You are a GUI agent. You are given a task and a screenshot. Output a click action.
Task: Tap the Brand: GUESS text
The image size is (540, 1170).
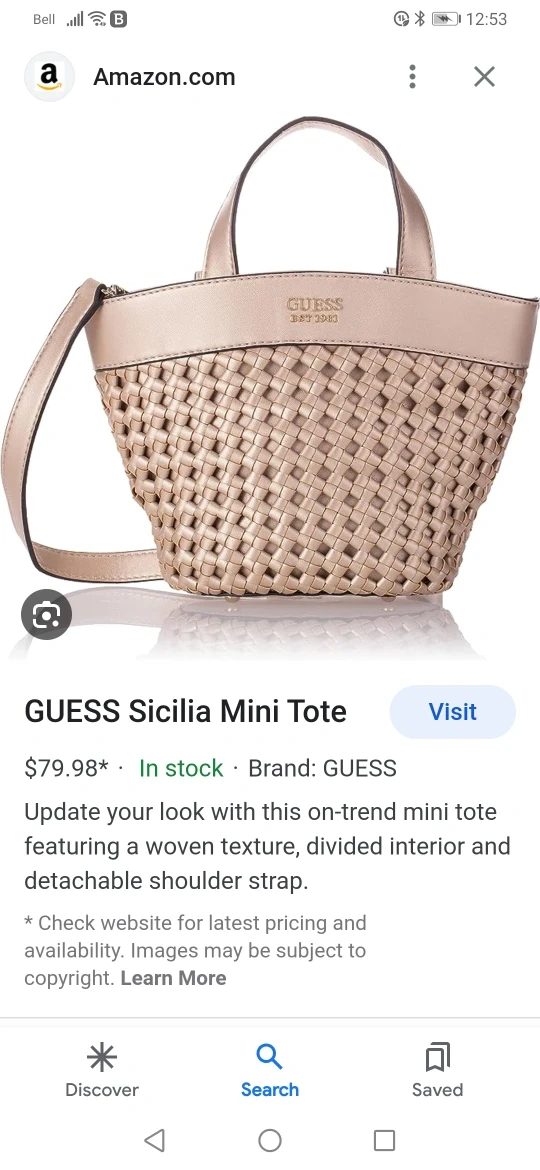(322, 769)
